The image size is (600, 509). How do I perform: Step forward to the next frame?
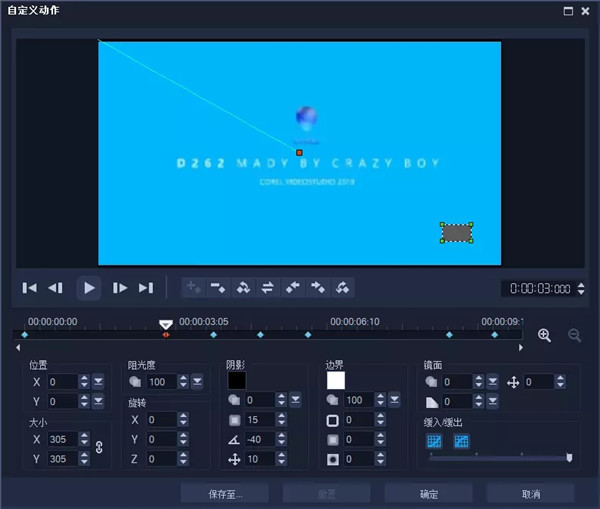120,288
